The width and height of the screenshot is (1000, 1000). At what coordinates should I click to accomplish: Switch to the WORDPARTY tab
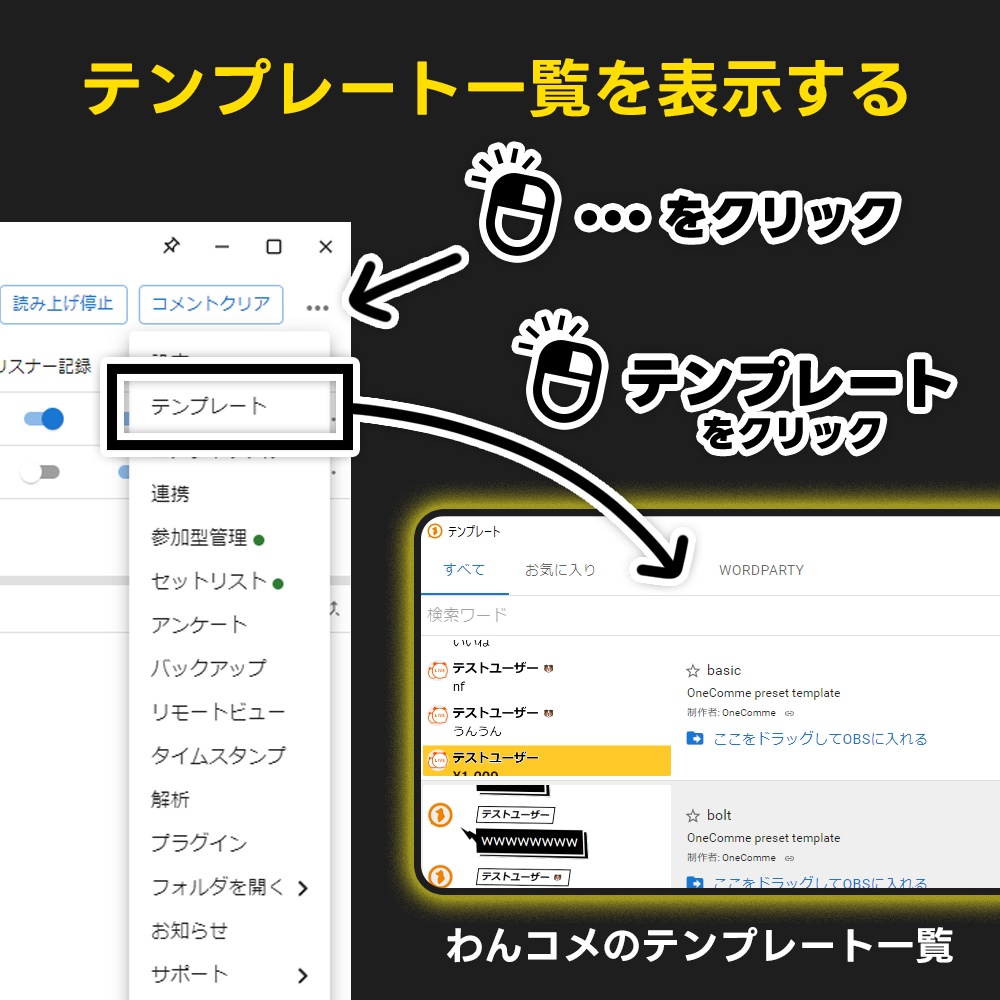tap(762, 570)
